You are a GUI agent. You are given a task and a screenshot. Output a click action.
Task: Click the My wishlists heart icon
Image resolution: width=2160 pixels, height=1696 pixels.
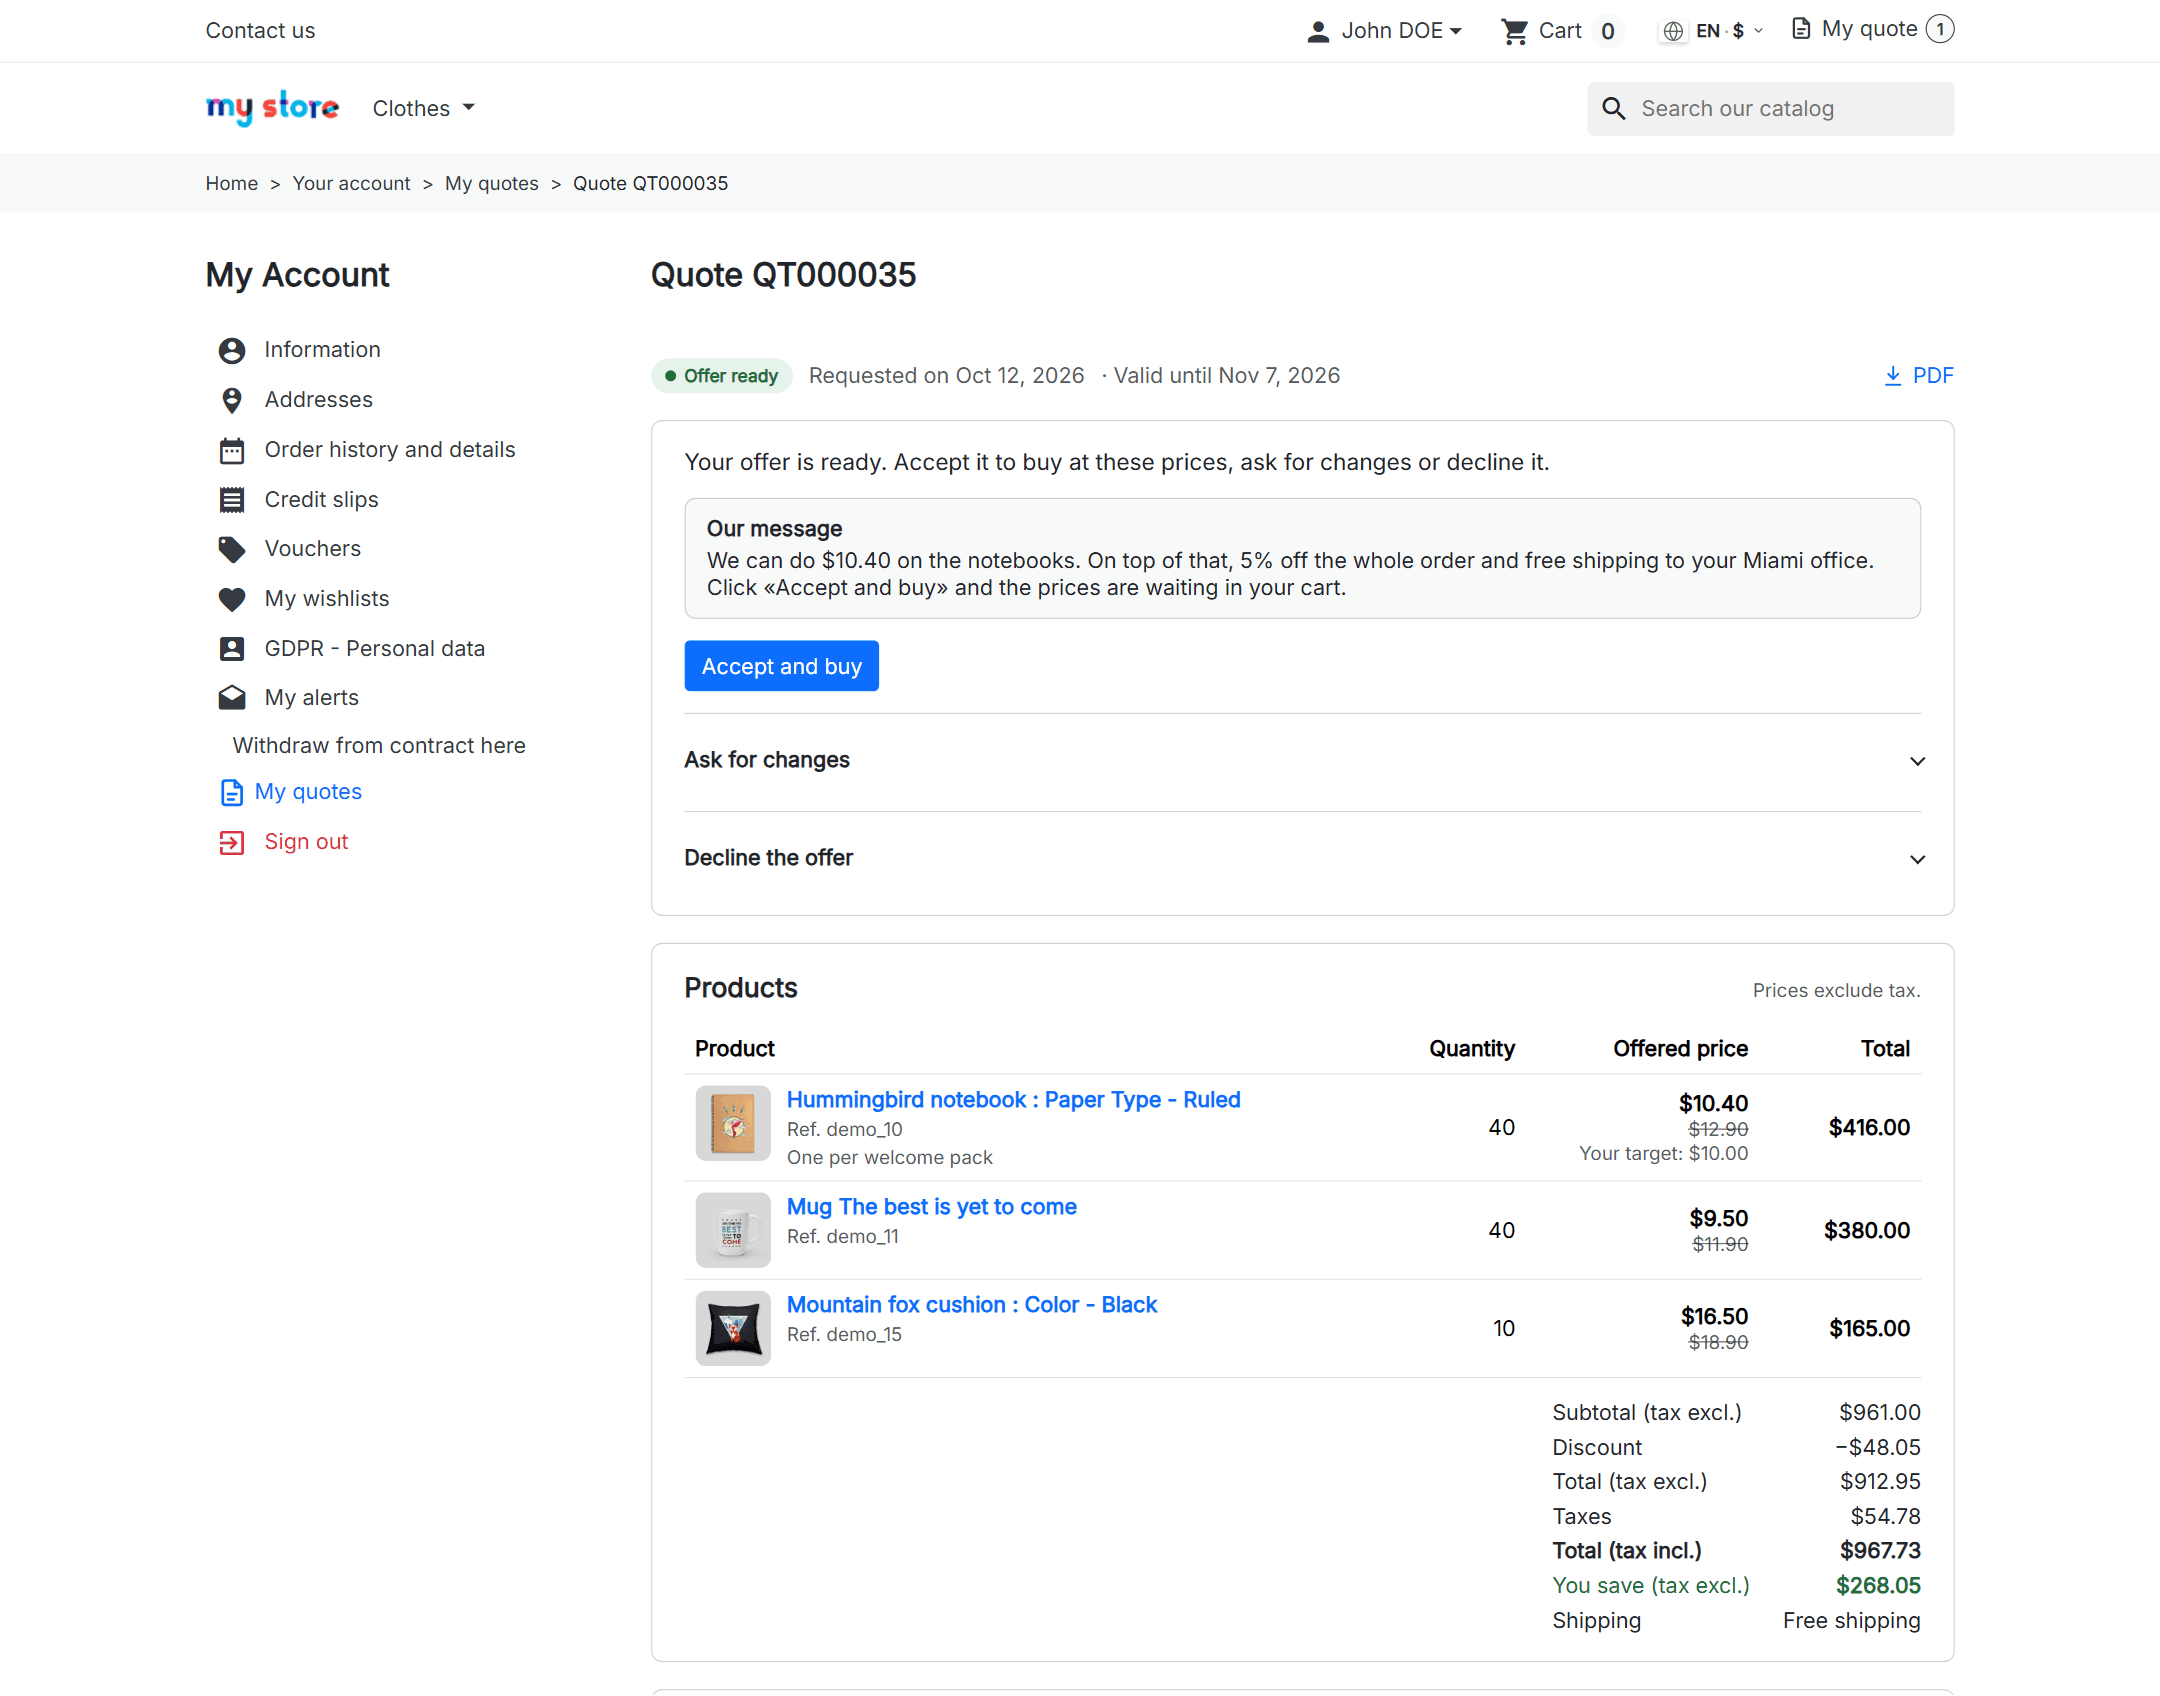pos(232,599)
